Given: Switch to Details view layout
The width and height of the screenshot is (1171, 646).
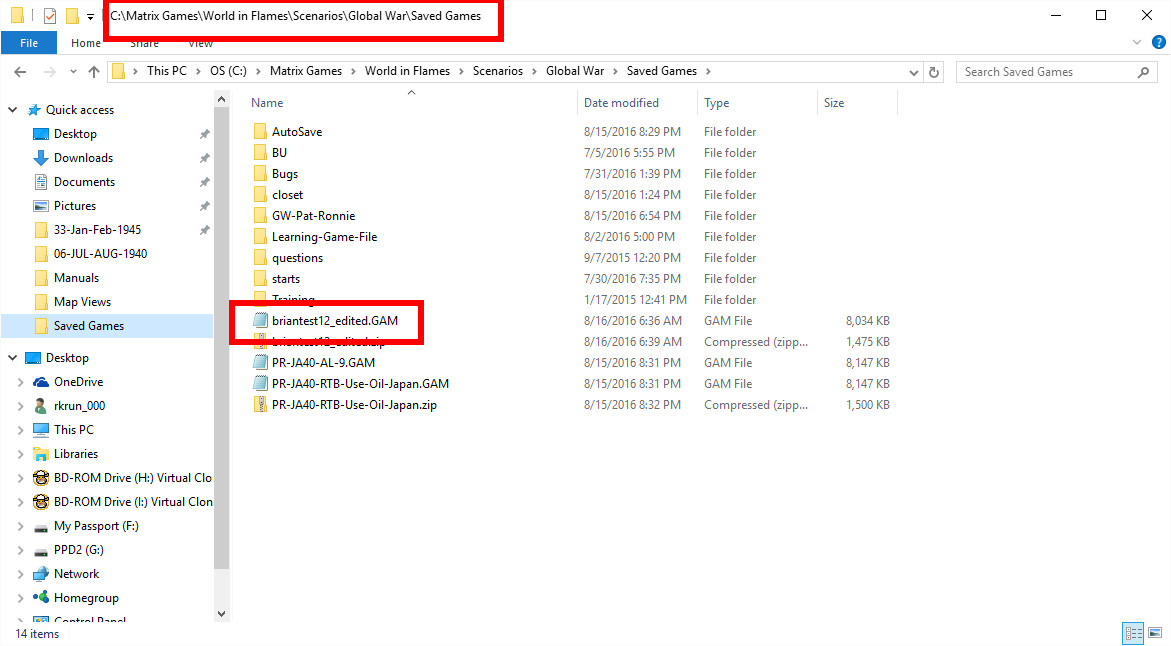Looking at the screenshot, I should [1134, 633].
